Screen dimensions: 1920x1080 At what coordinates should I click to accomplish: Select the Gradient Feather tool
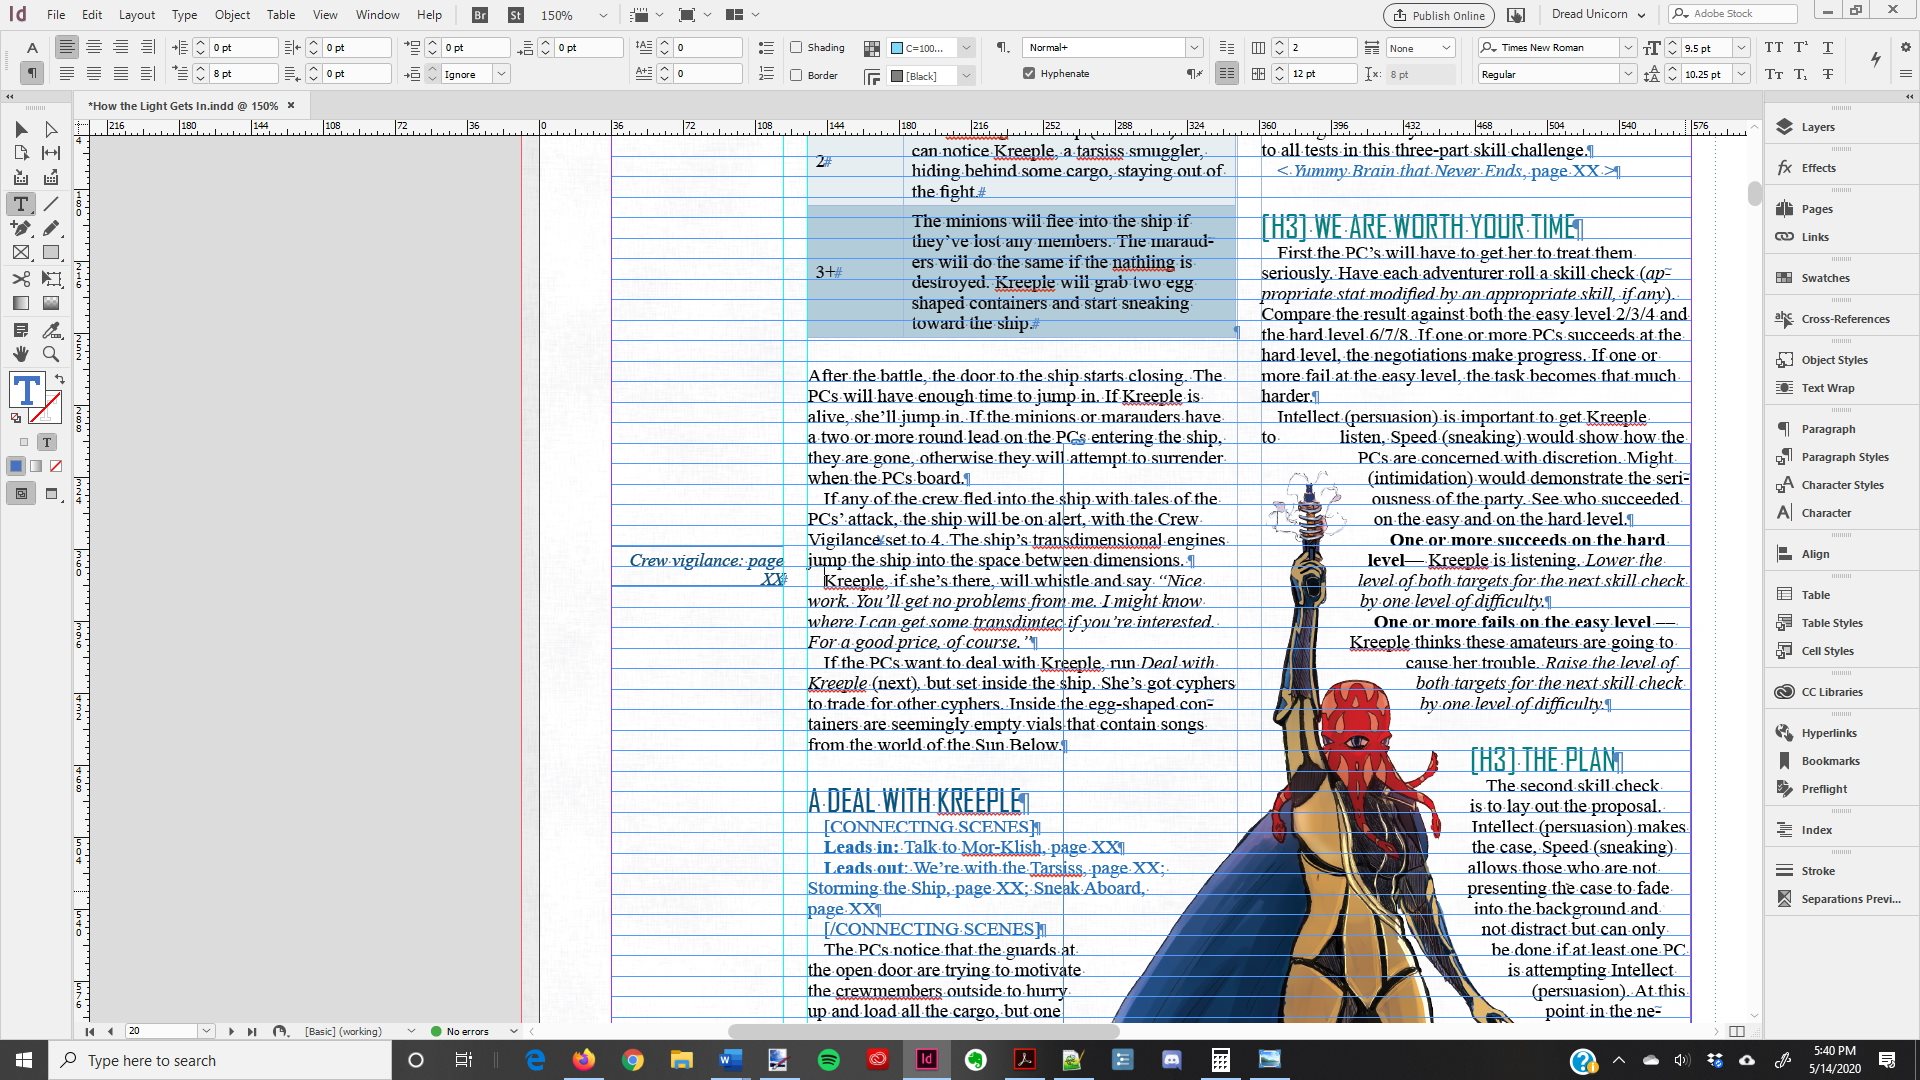pos(51,303)
